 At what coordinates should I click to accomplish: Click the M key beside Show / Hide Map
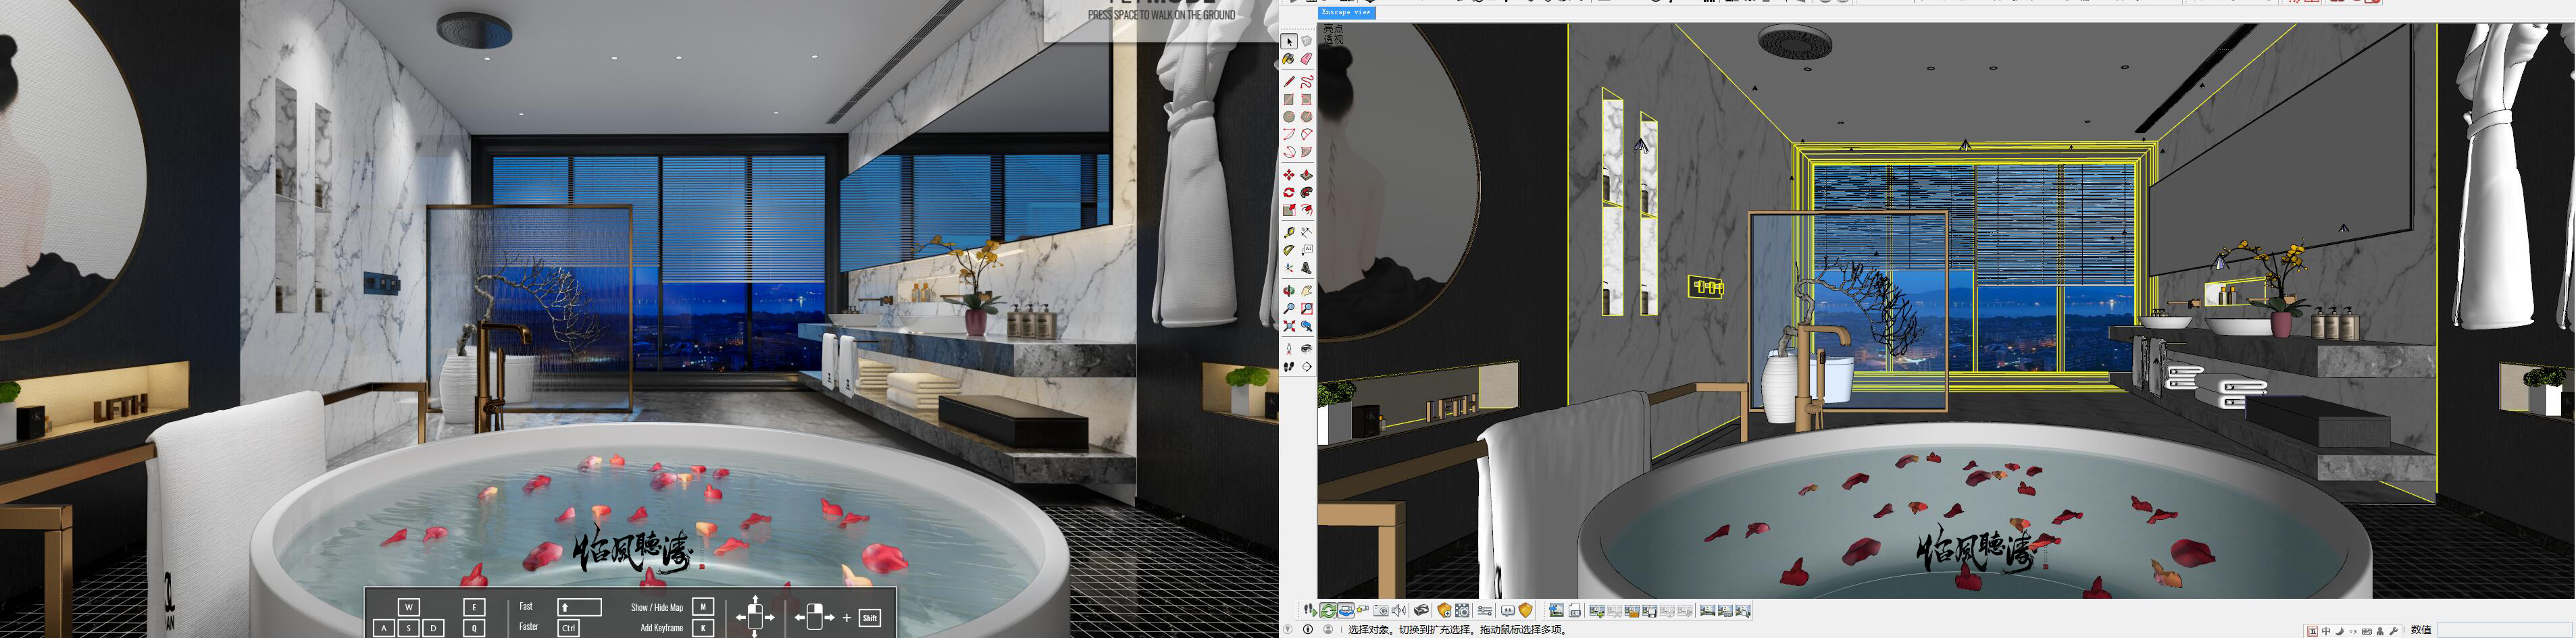703,606
